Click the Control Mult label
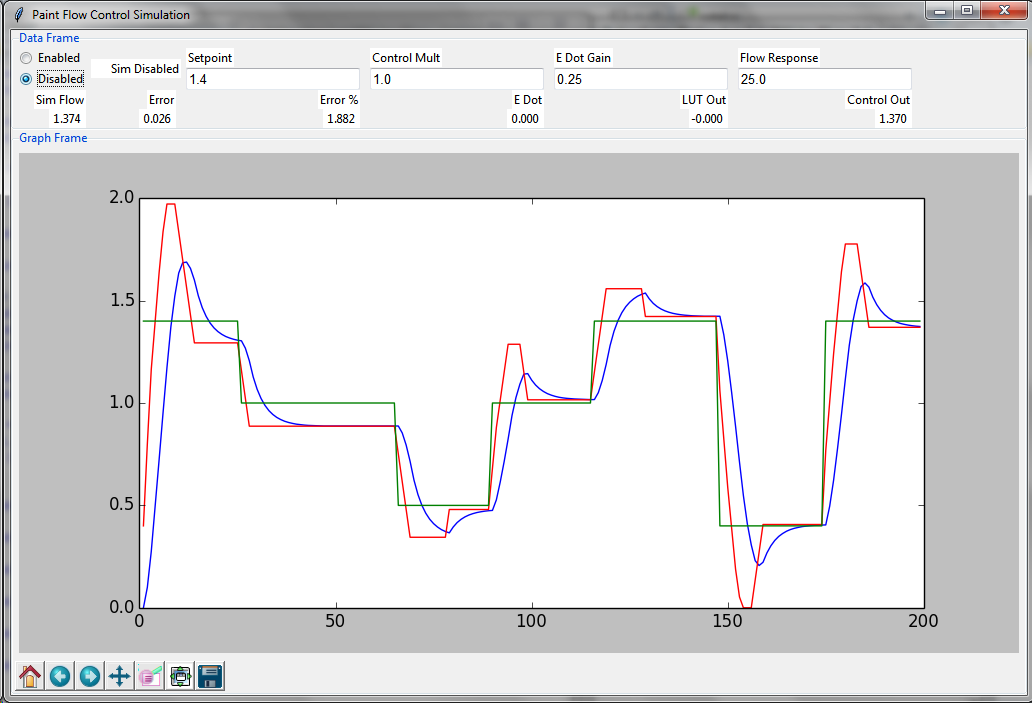The image size is (1032, 703). tap(406, 58)
